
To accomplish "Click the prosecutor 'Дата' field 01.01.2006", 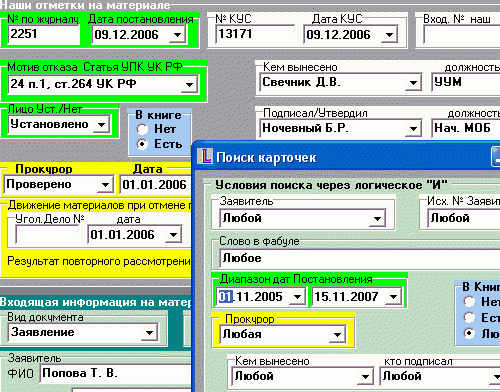I will [x=155, y=185].
